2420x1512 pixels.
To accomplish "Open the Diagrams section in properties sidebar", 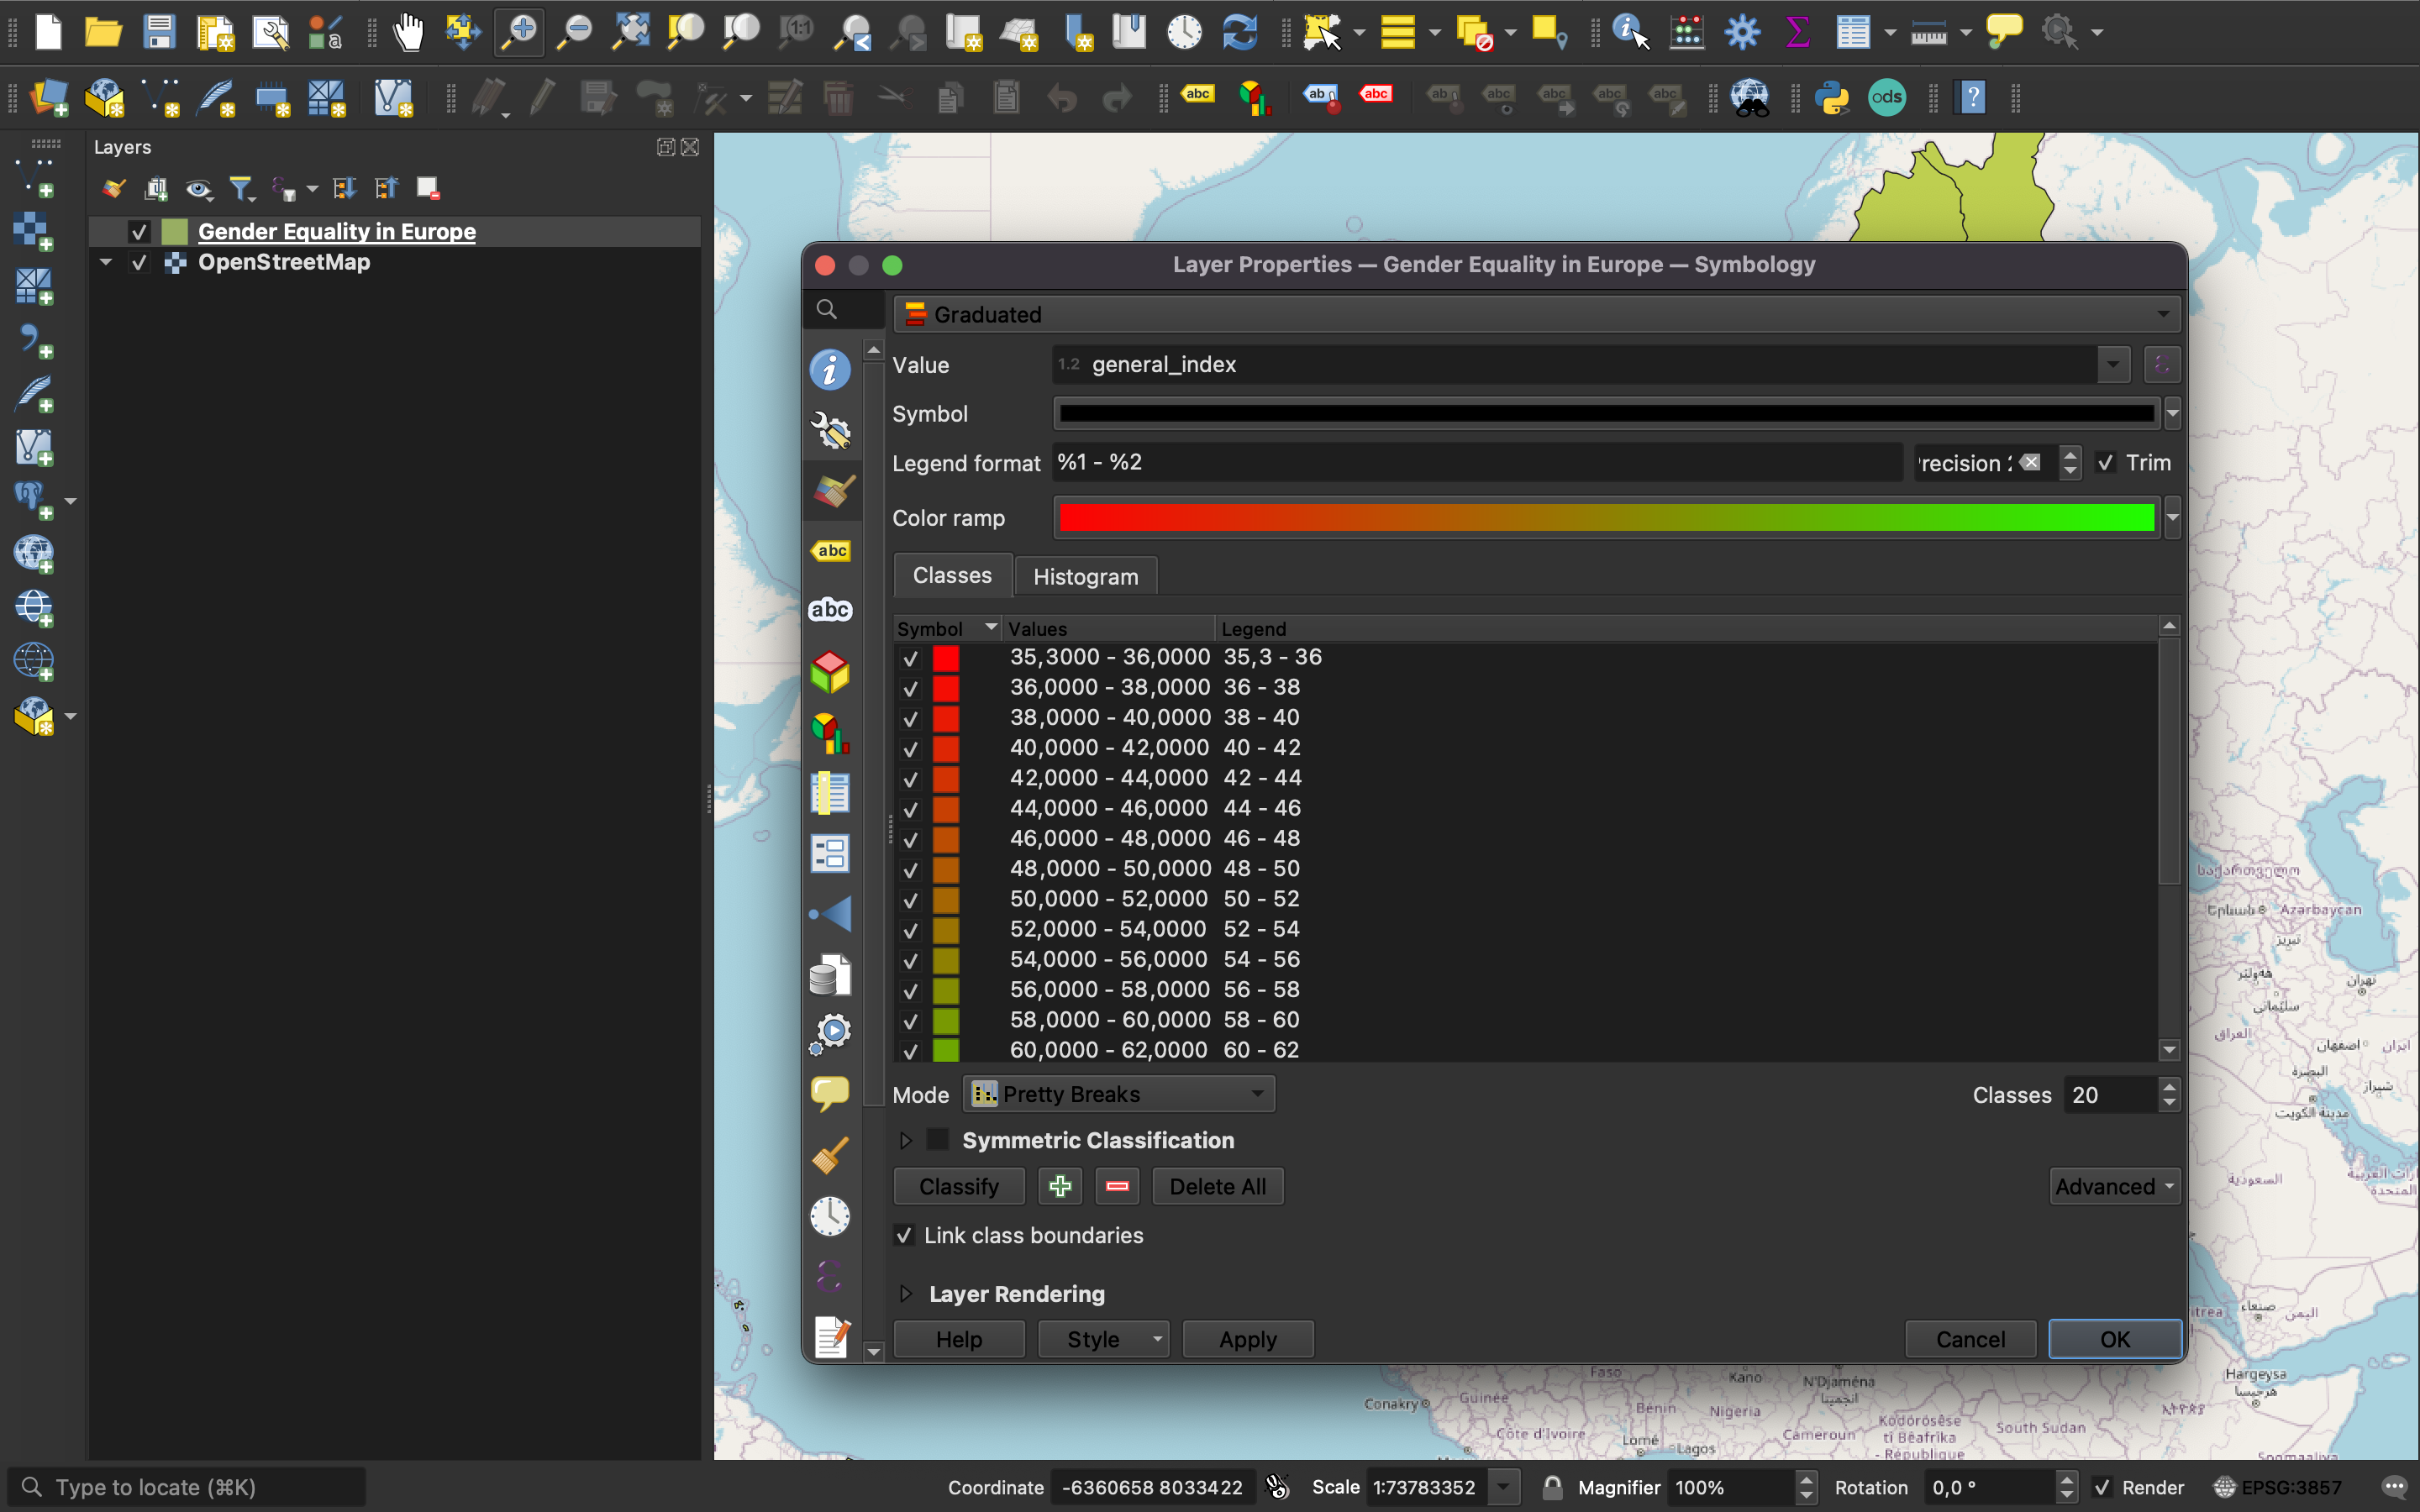I will [831, 733].
